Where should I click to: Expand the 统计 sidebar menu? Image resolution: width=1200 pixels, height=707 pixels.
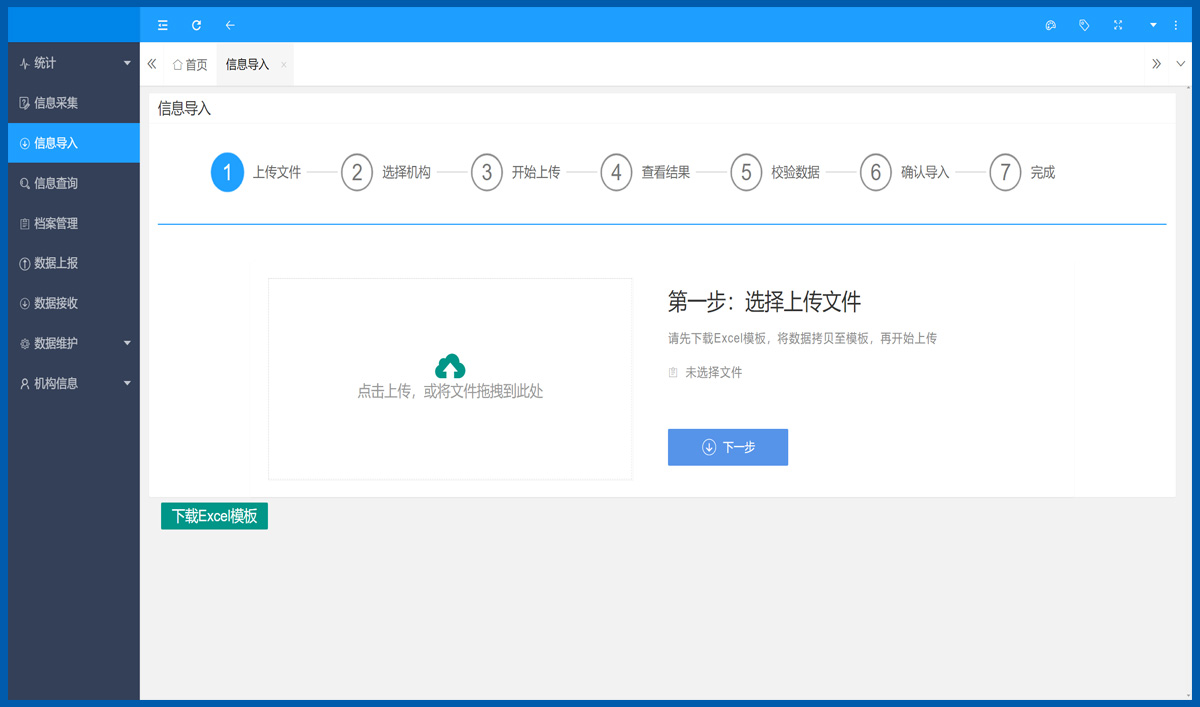(74, 63)
